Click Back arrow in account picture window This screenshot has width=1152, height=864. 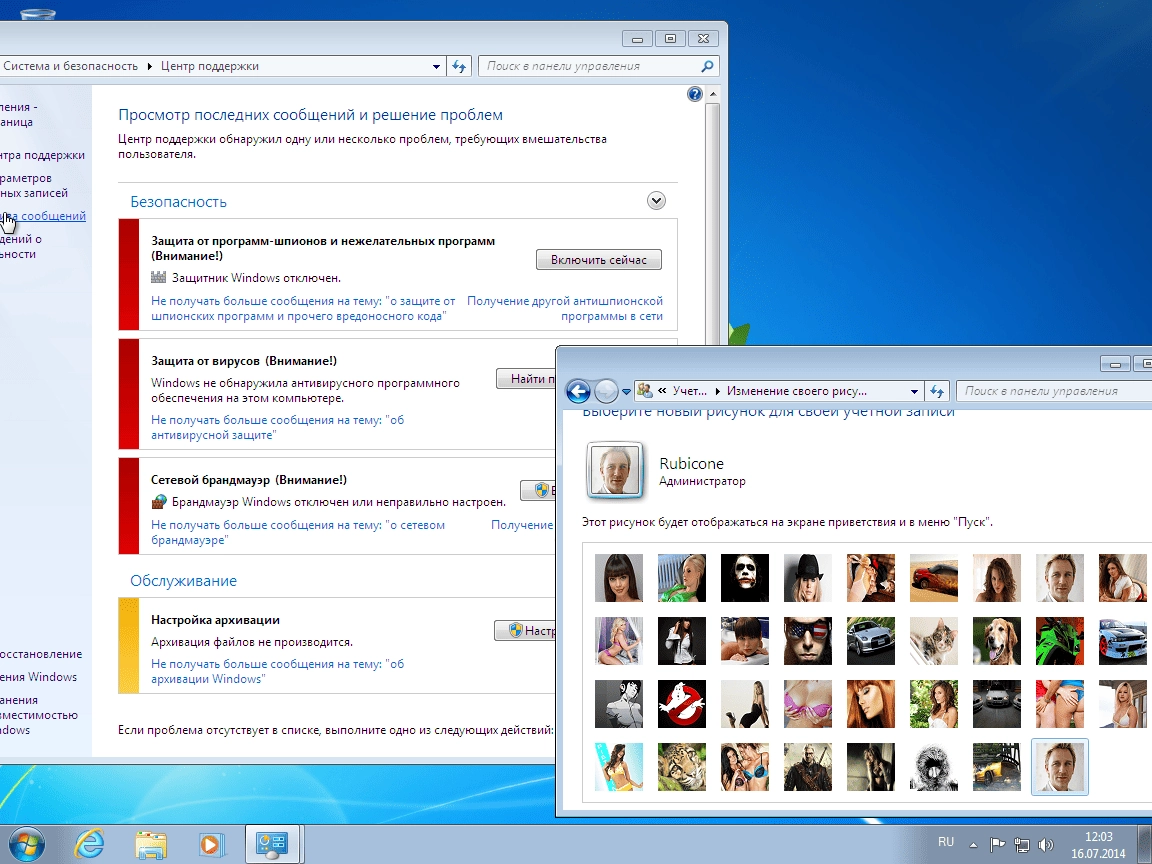pos(578,392)
